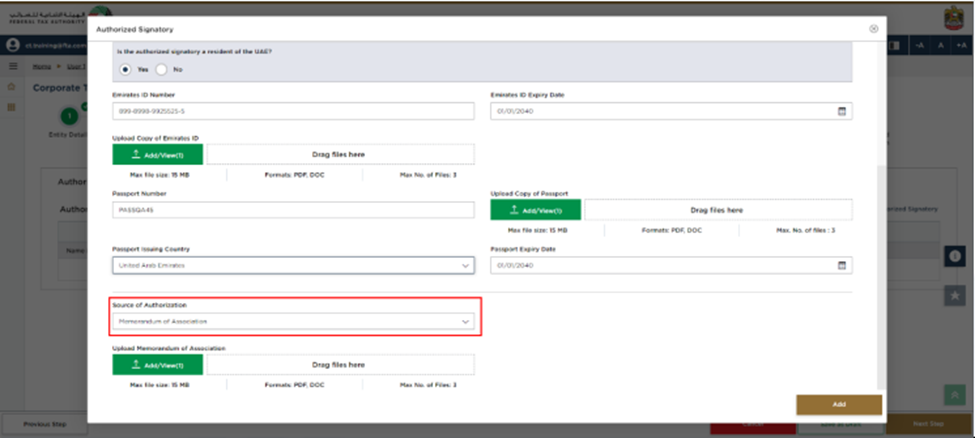Select Yes for UAE resident
The height and width of the screenshot is (438, 975).
pos(126,69)
